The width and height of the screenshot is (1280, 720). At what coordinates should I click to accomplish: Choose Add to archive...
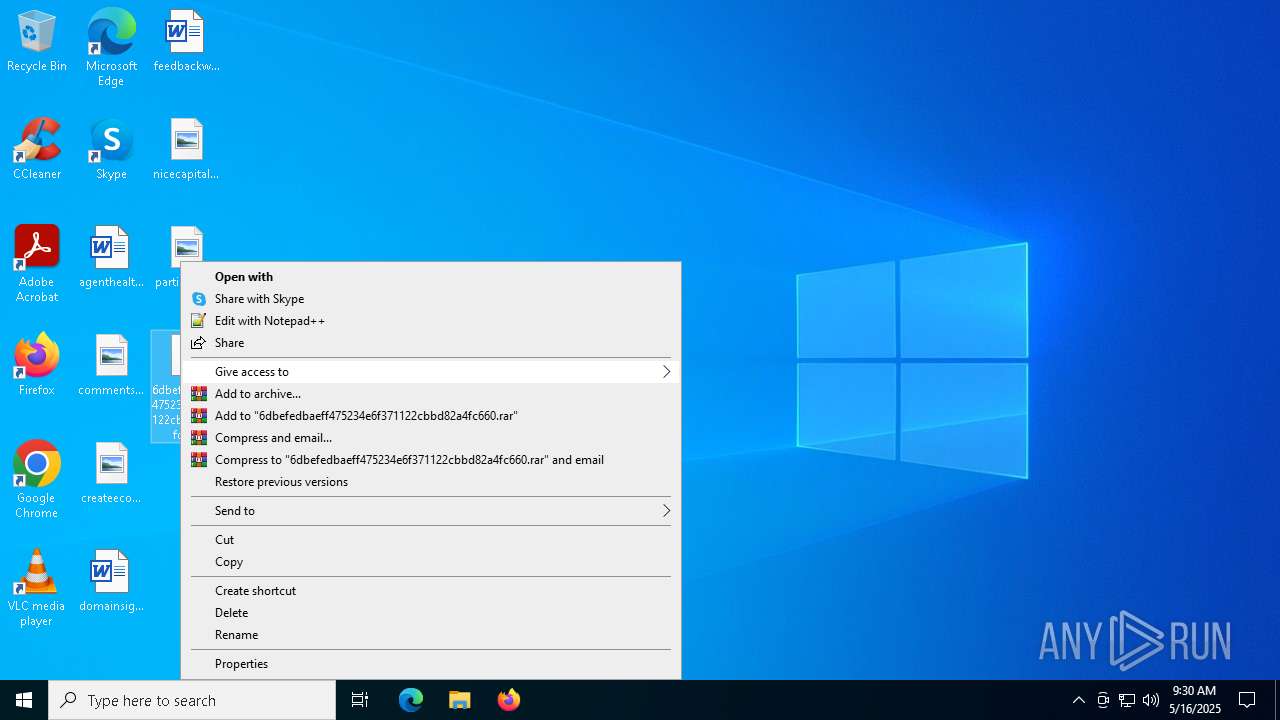click(430, 394)
